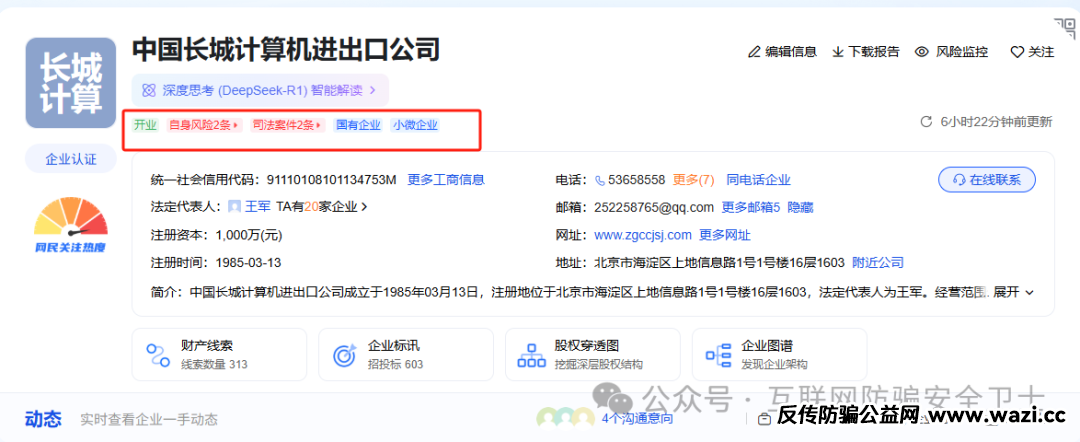
Task: Open the 财产线索 card
Action: (219, 355)
